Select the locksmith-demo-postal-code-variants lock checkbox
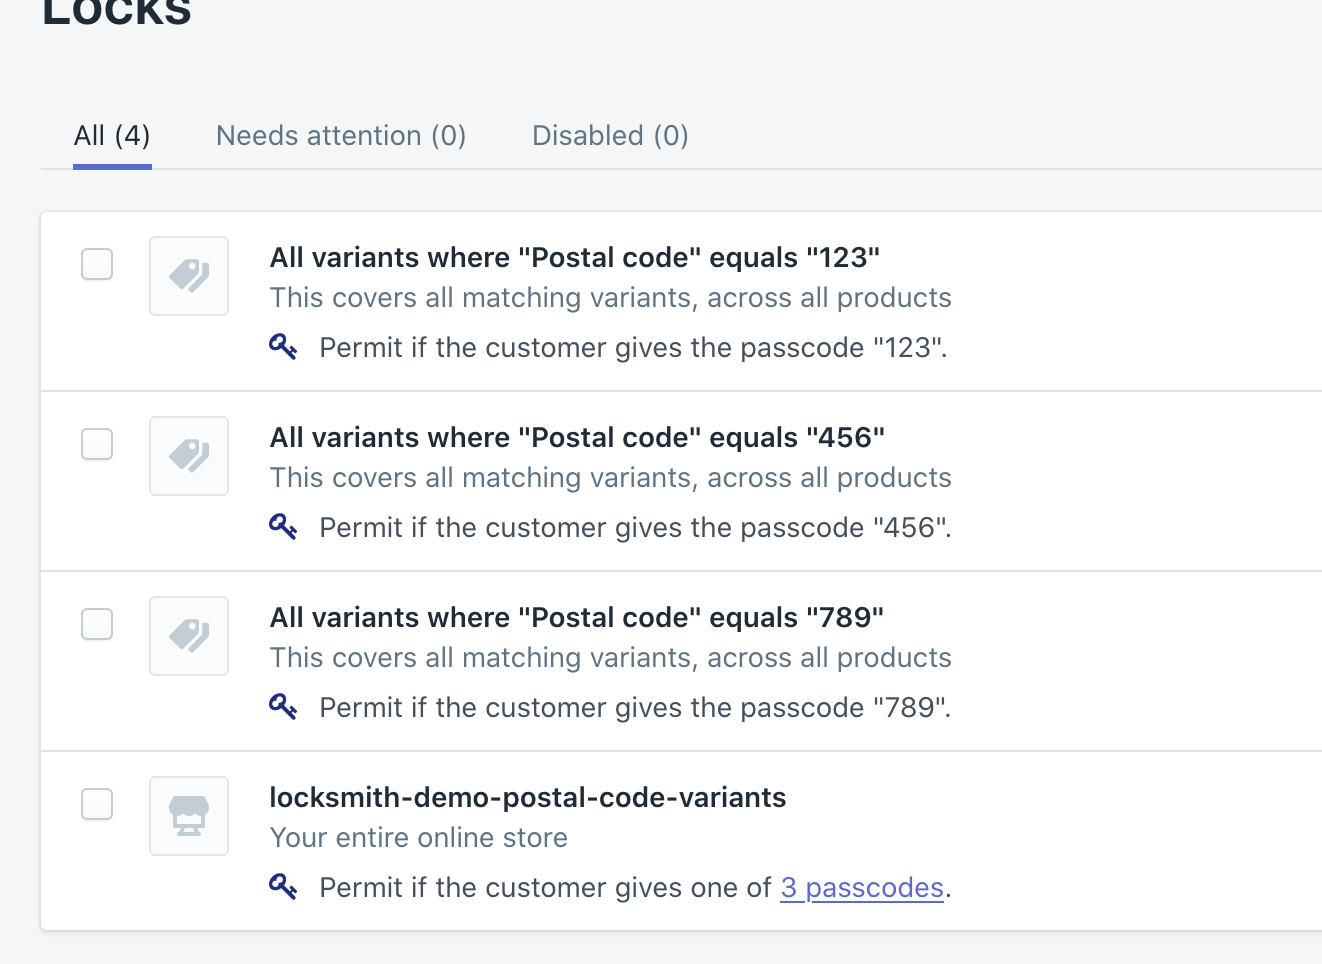Screen dimensions: 1322x964 point(97,804)
